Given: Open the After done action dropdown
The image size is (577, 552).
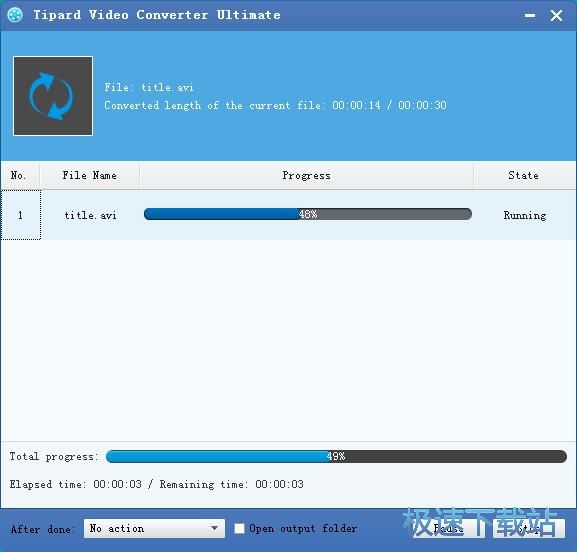Looking at the screenshot, I should [x=154, y=528].
